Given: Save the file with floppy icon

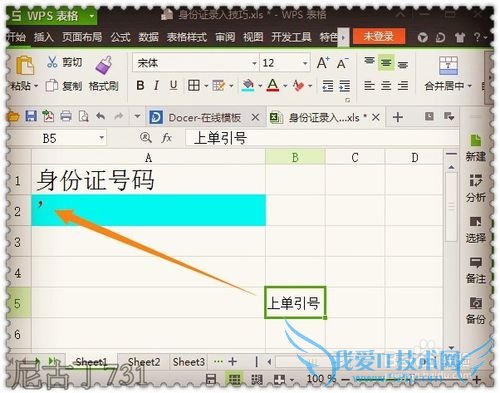Looking at the screenshot, I should click(31, 116).
